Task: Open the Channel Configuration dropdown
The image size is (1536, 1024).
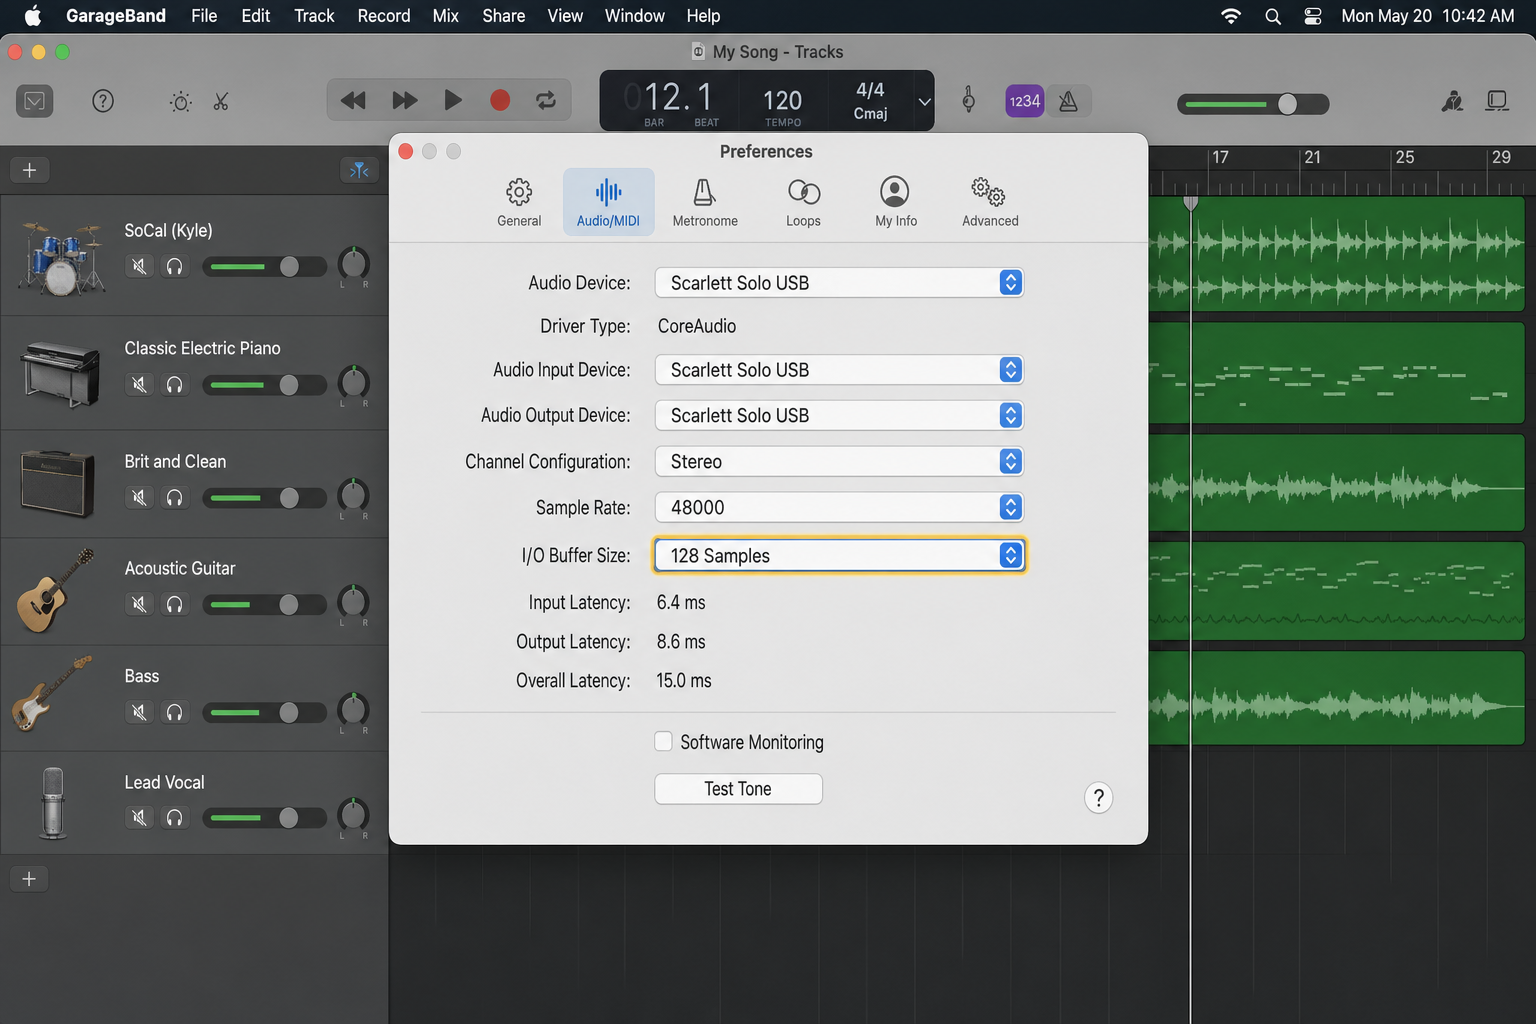Action: tap(839, 461)
